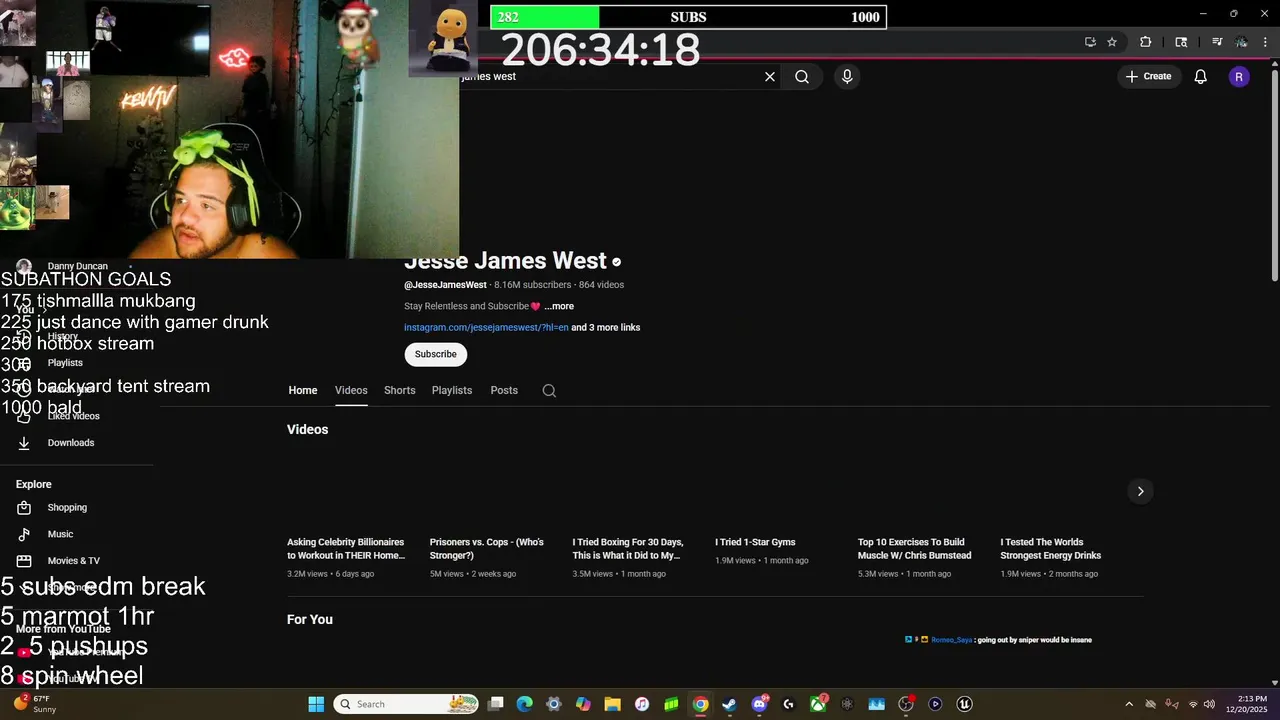Open the Wi-Fi network tray icon
Screen dimensions: 1280x720
(1192, 704)
